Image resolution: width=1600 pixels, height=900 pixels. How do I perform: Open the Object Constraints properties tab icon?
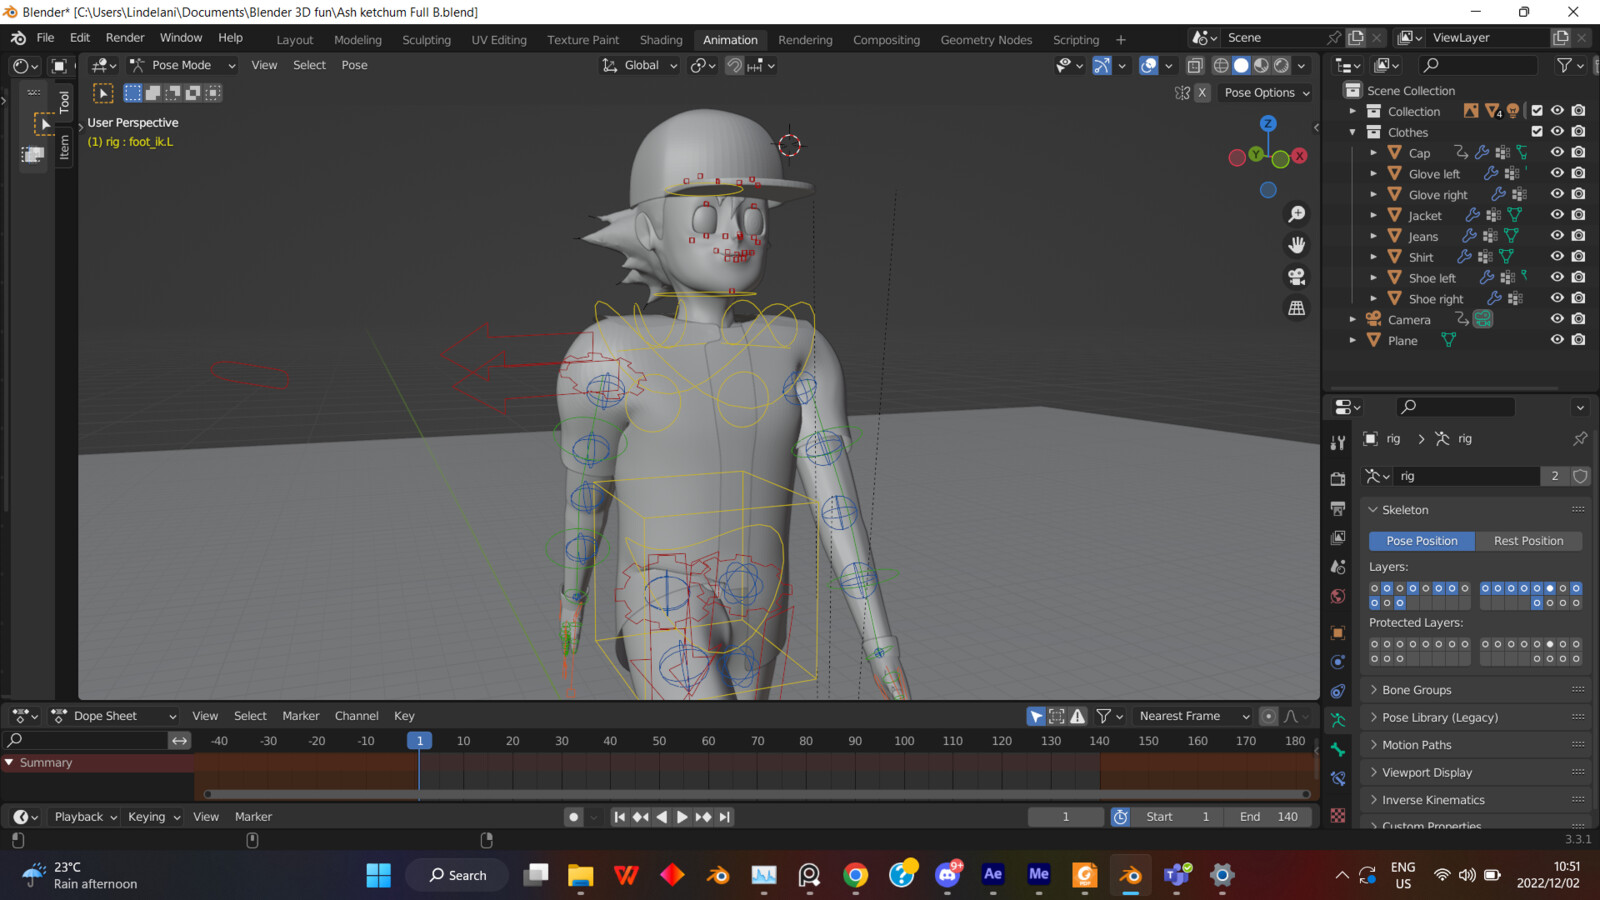tap(1338, 691)
